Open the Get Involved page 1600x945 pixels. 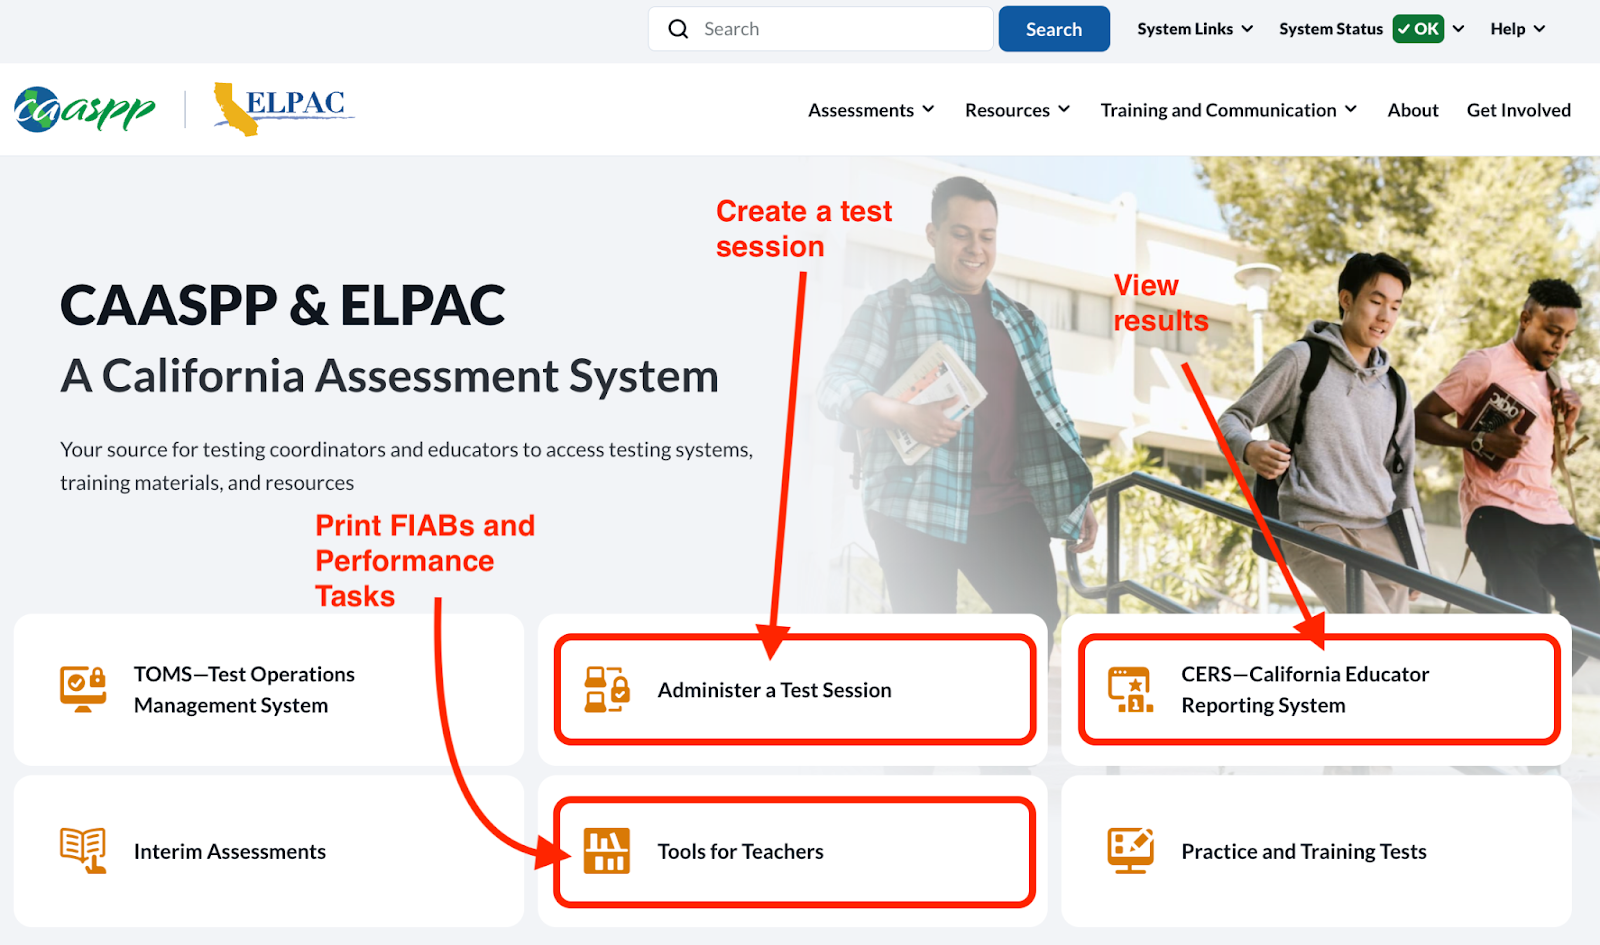pyautogui.click(x=1519, y=110)
